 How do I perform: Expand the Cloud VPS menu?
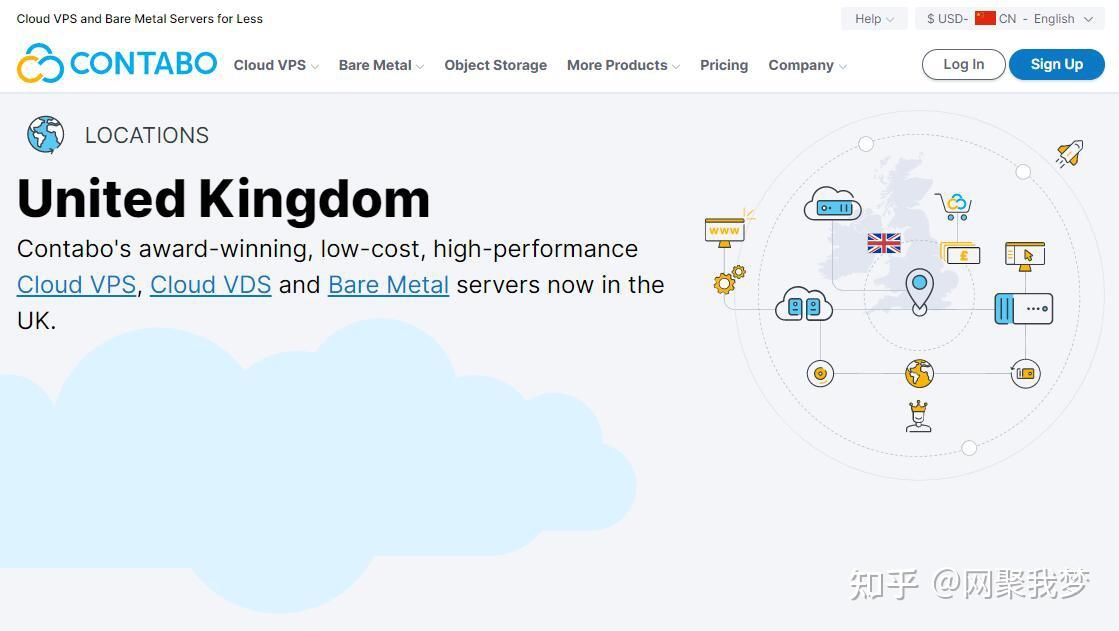pyautogui.click(x=276, y=65)
